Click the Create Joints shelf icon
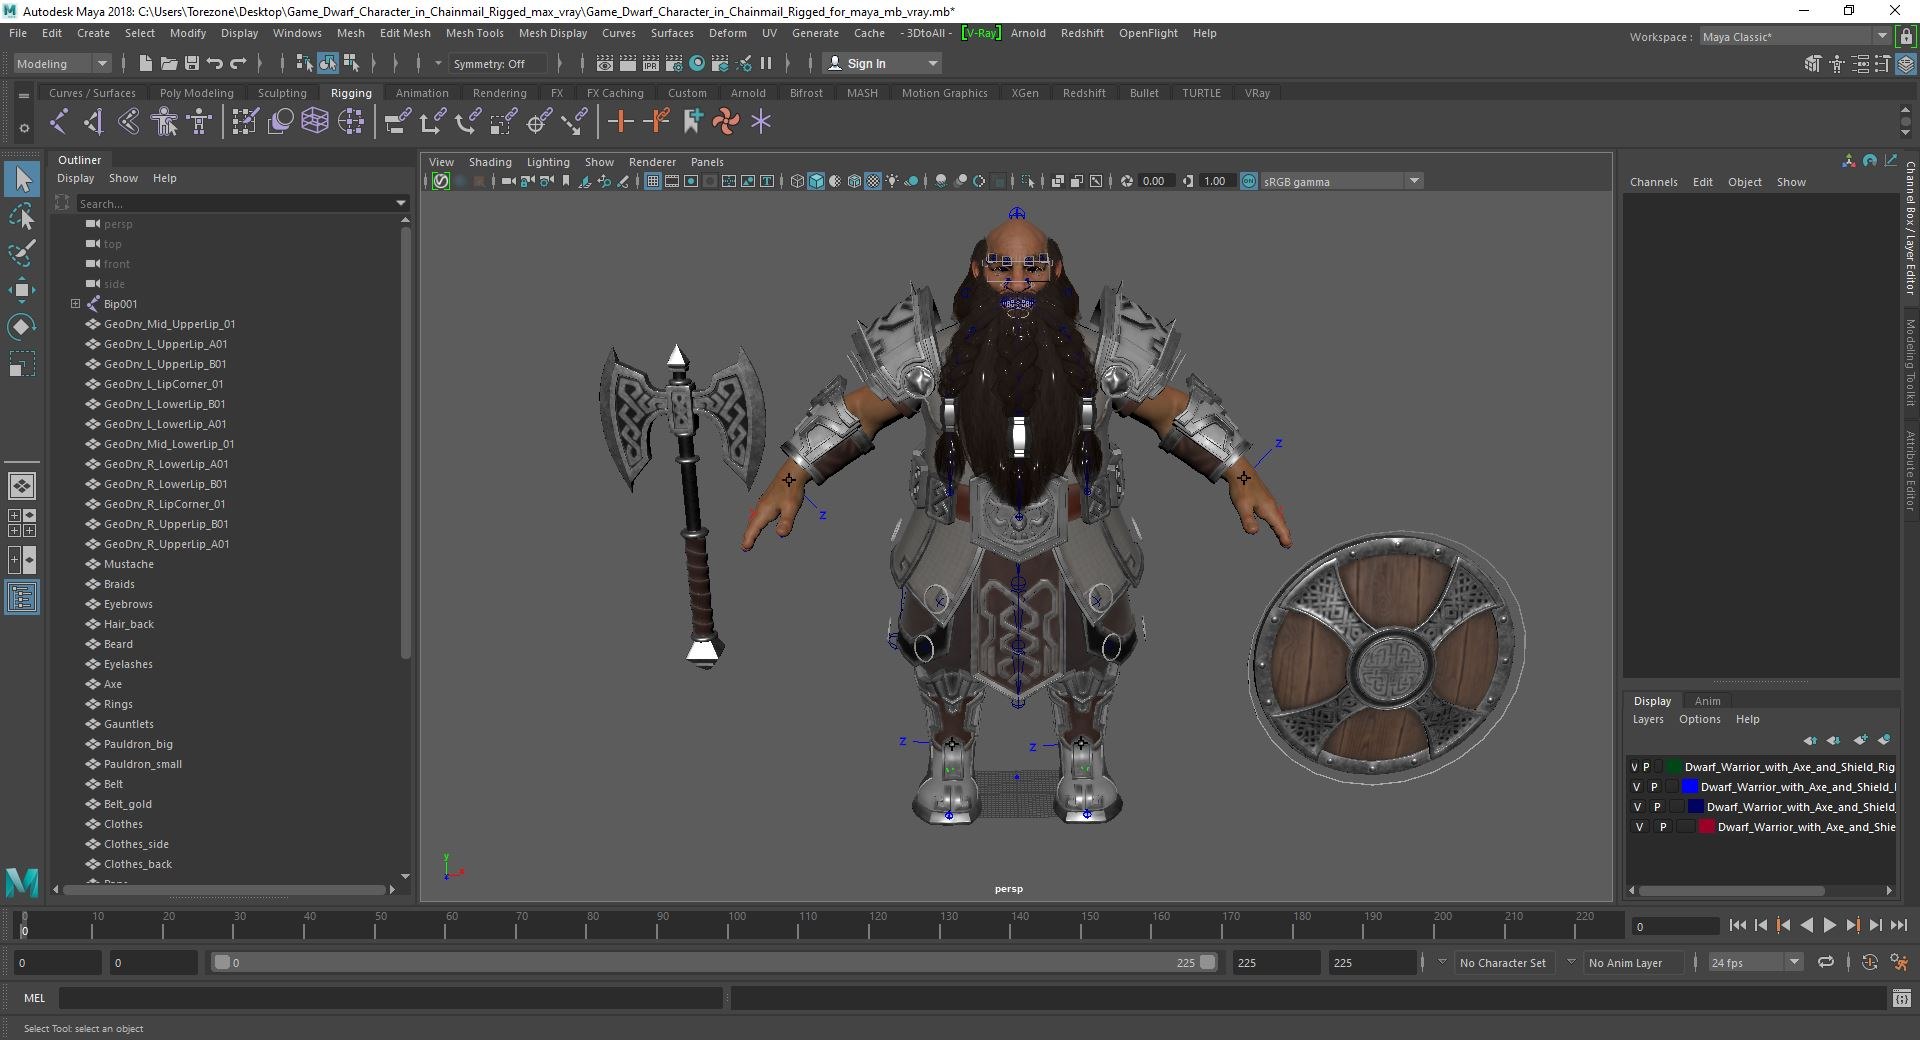This screenshot has height=1040, width=1920. pos(59,122)
